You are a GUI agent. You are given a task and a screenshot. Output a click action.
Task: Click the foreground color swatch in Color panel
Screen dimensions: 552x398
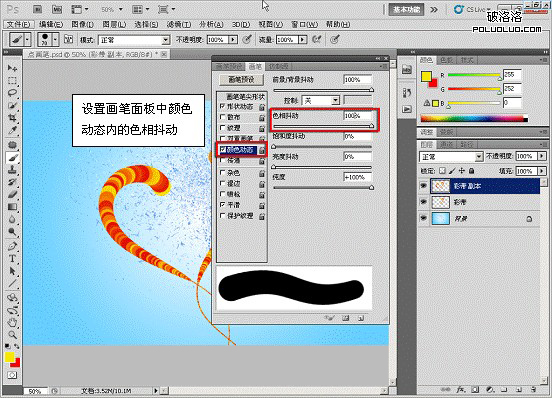426,76
